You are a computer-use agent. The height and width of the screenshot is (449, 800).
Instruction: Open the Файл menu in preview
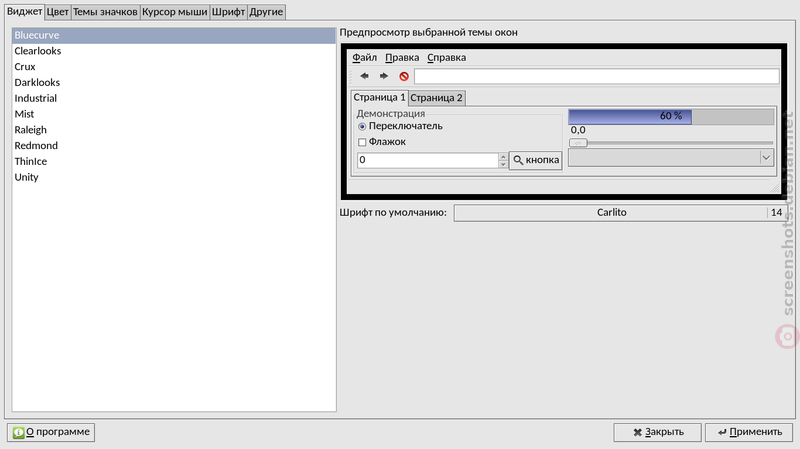[x=364, y=58]
